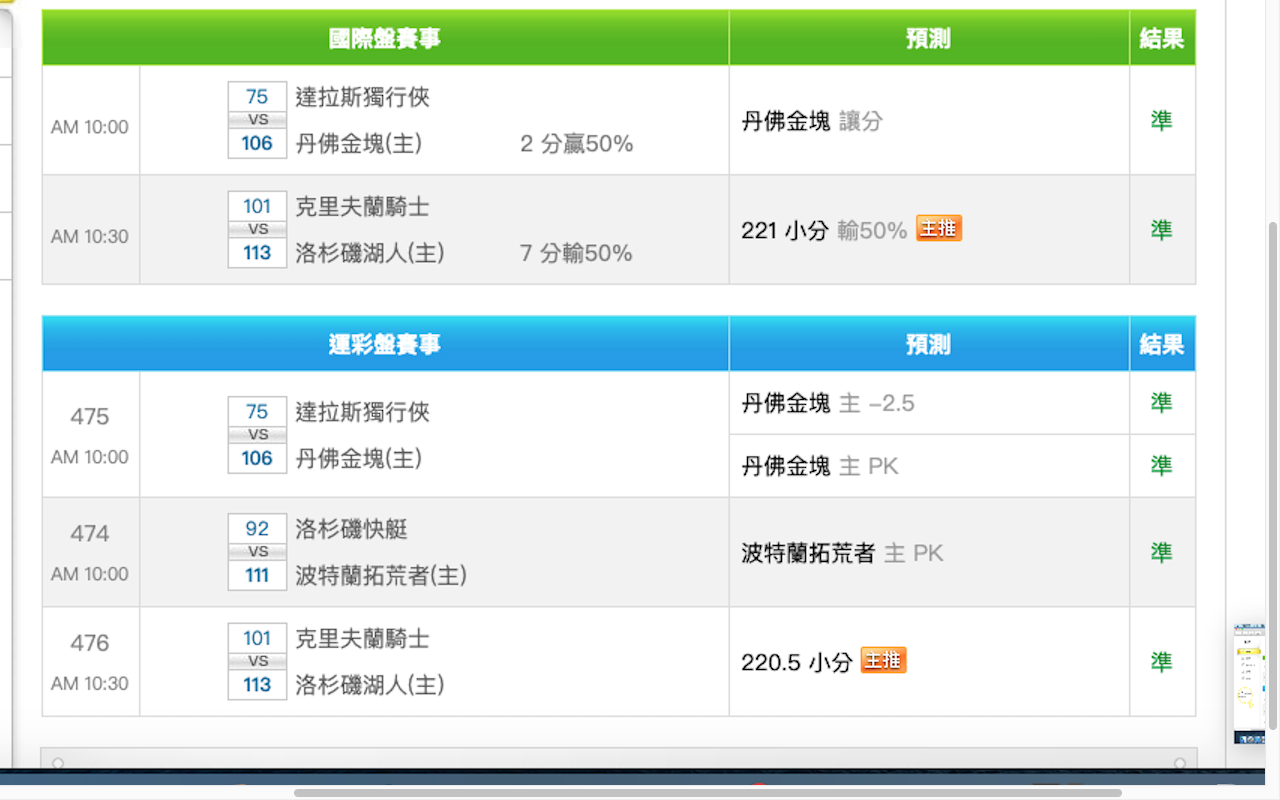Open the screenshot thumbnail preview

[1250, 683]
